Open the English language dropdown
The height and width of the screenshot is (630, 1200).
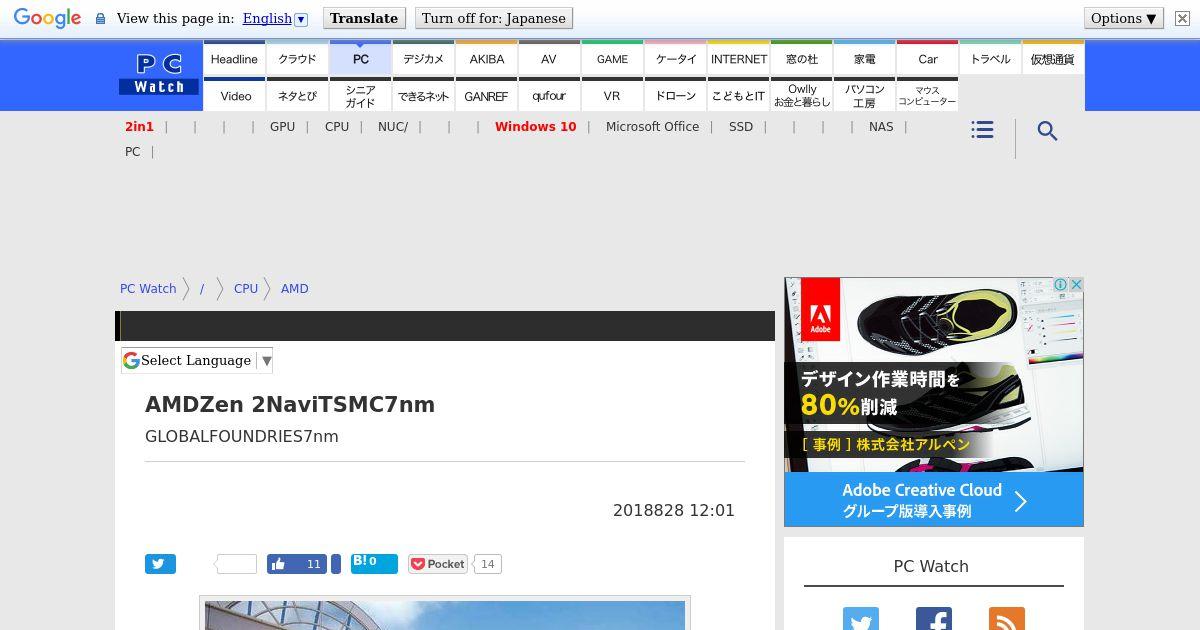[275, 18]
